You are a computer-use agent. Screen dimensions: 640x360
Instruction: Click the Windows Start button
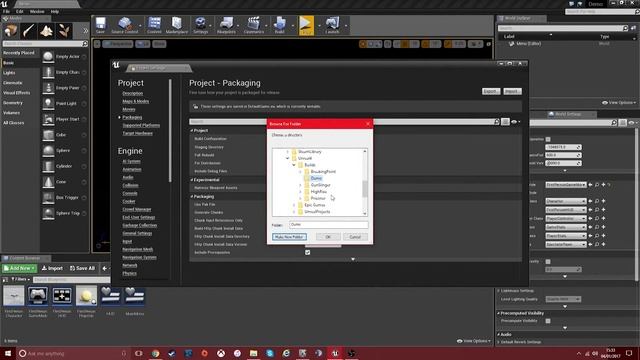(x=7, y=353)
